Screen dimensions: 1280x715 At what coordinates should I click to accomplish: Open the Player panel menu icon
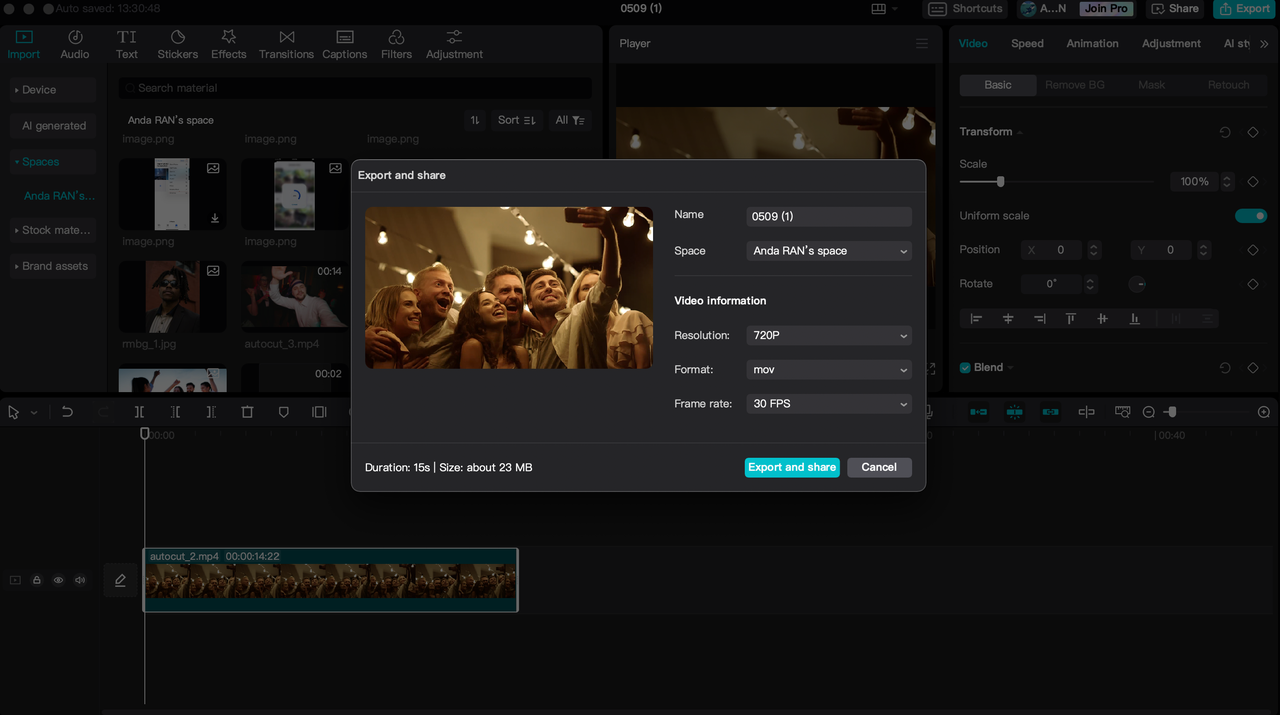[x=922, y=44]
